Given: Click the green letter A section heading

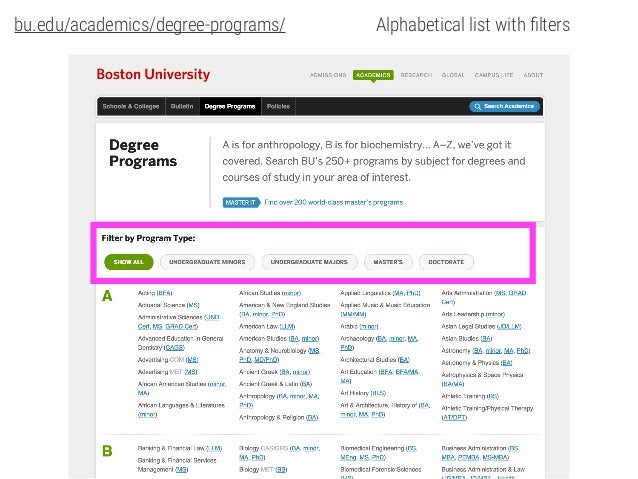Looking at the screenshot, I should pyautogui.click(x=107, y=296).
